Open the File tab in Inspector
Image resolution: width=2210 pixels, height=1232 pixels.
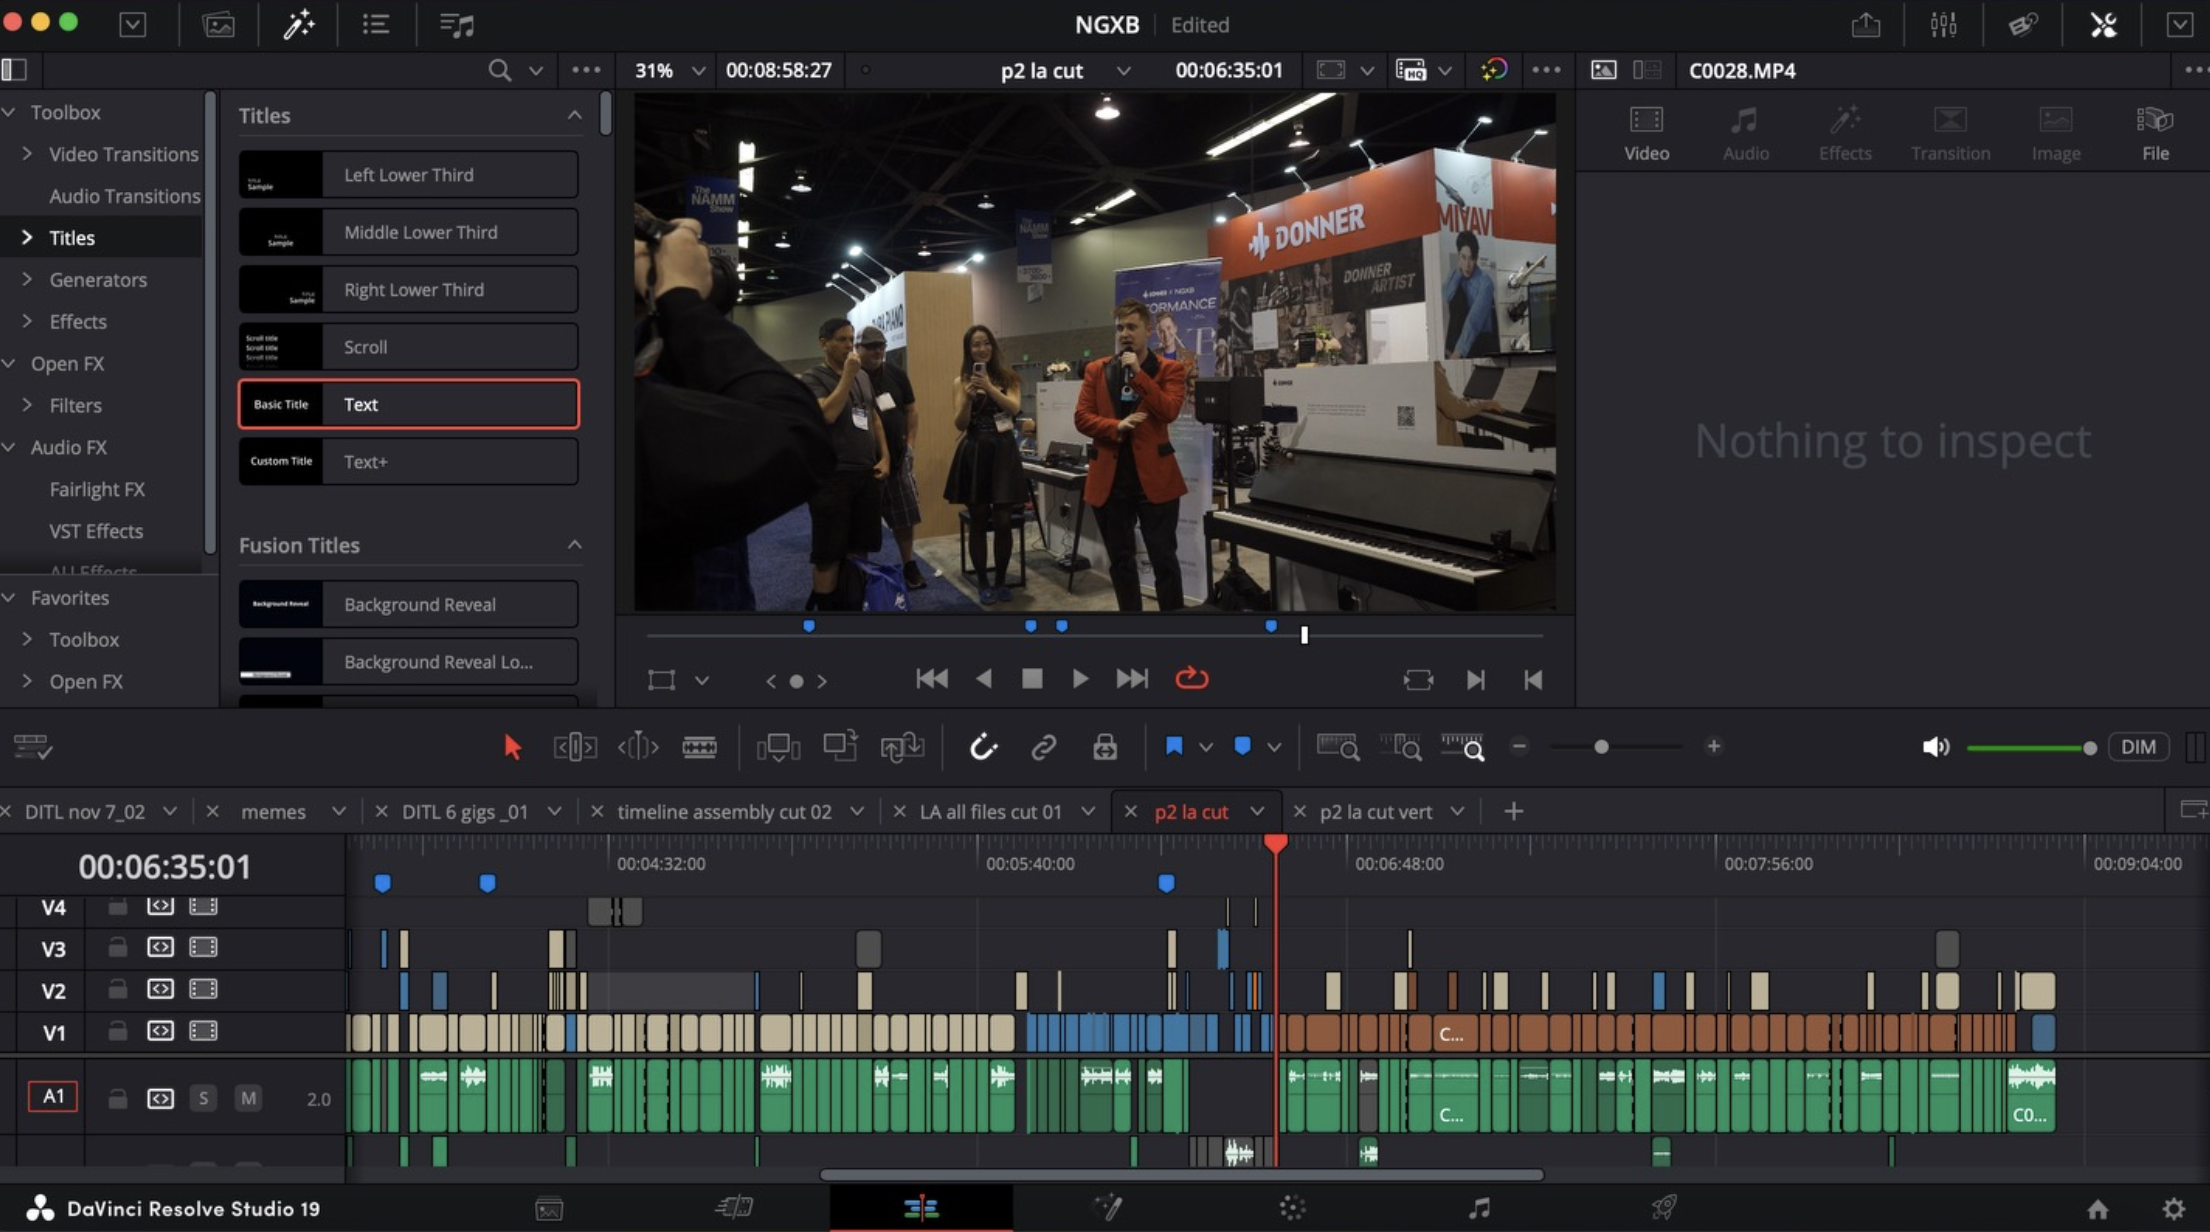[2154, 133]
